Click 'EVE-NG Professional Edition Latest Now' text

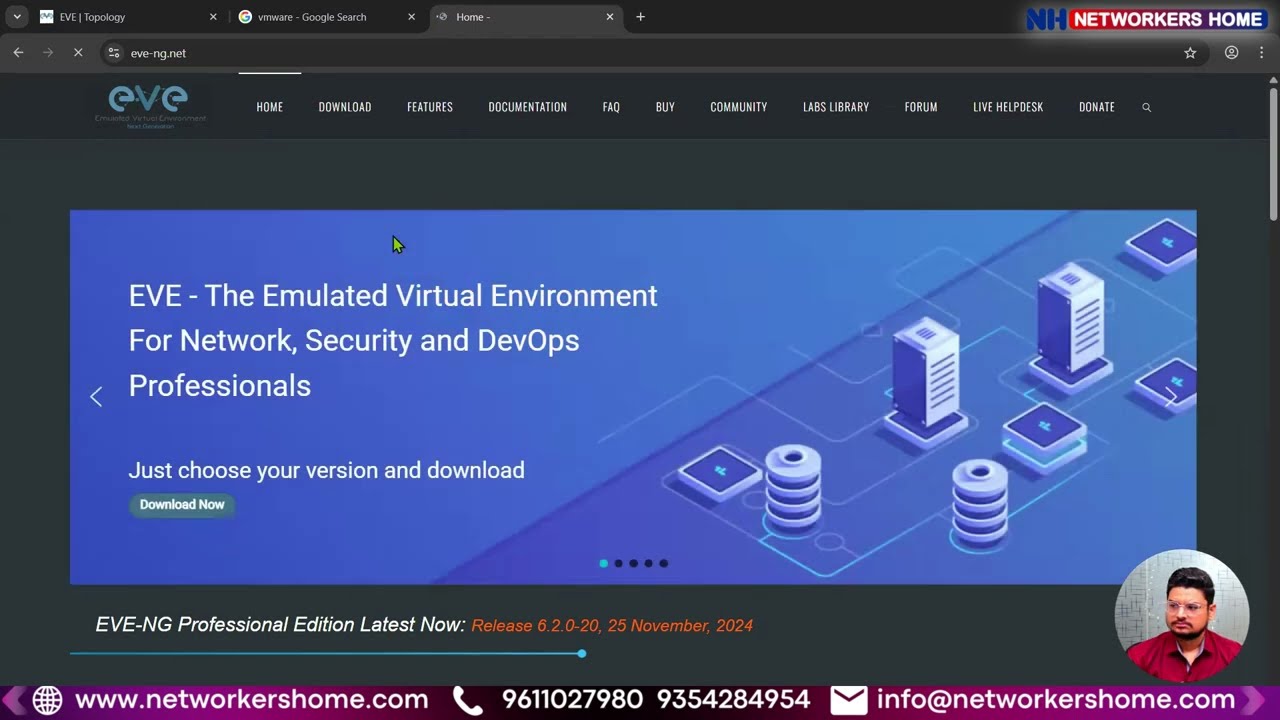280,625
